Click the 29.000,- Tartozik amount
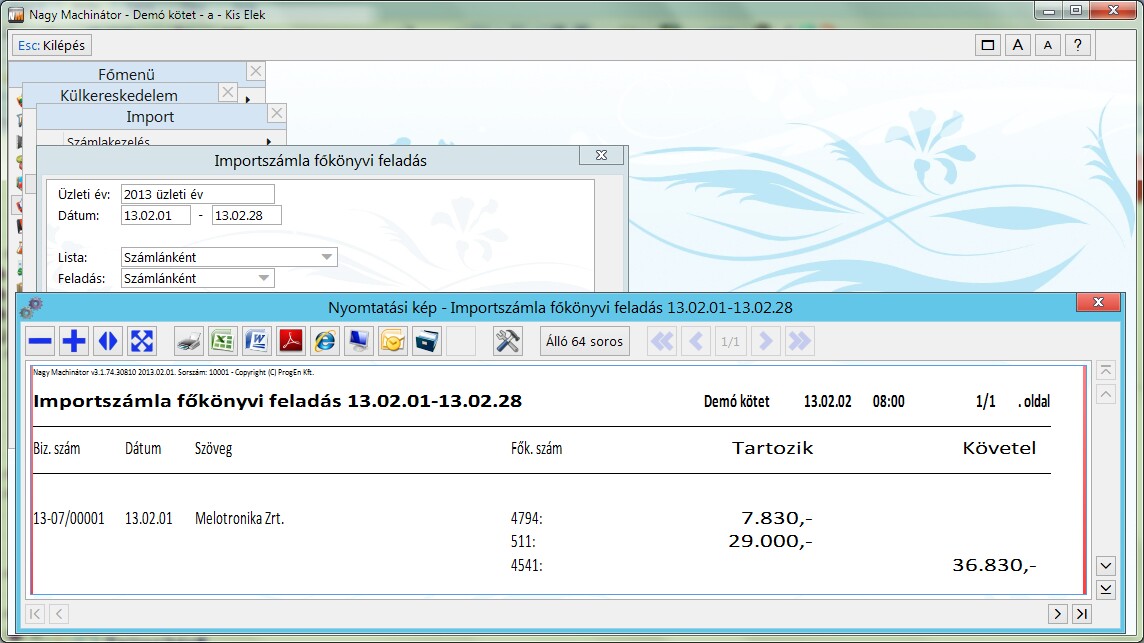 coord(770,541)
